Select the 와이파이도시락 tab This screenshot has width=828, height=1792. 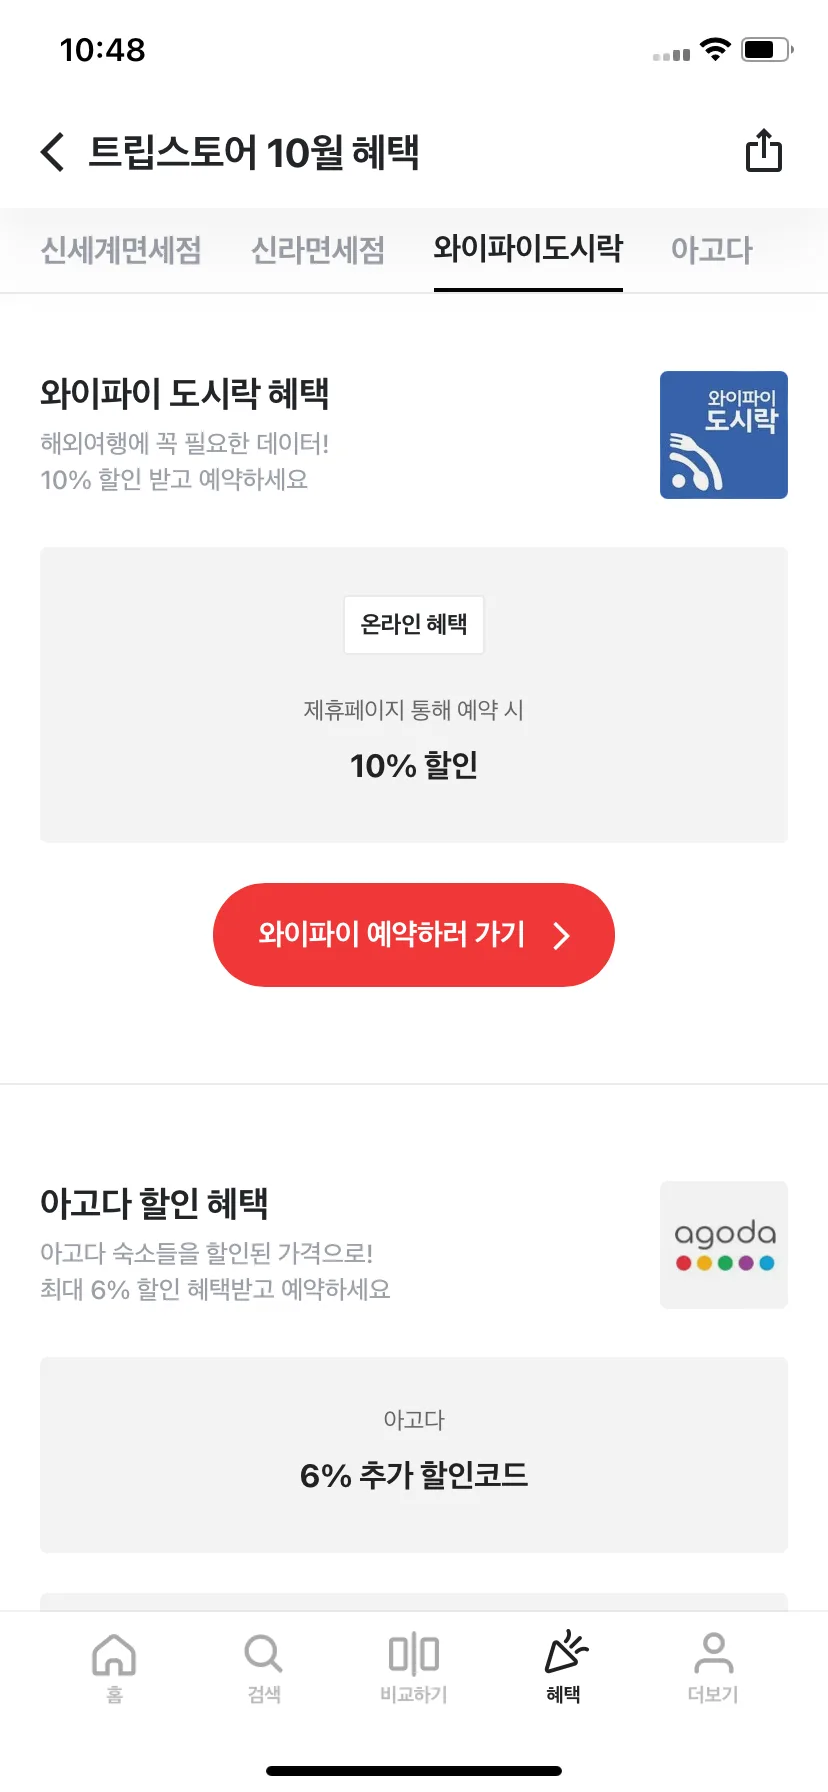pos(528,248)
